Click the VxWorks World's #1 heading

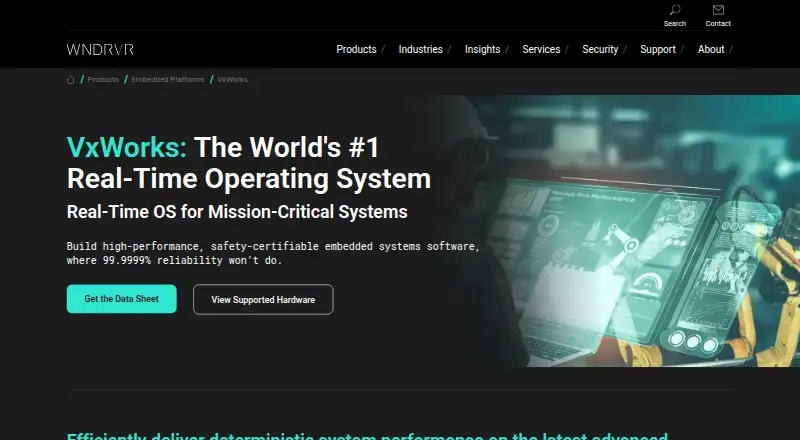point(249,163)
